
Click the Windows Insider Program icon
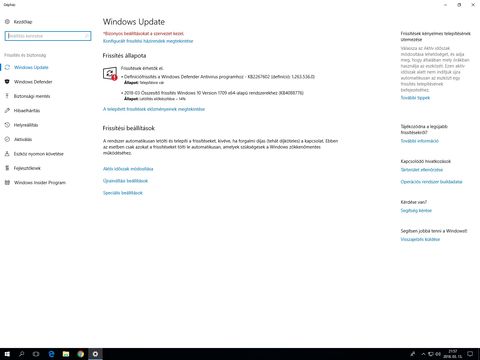[7, 182]
